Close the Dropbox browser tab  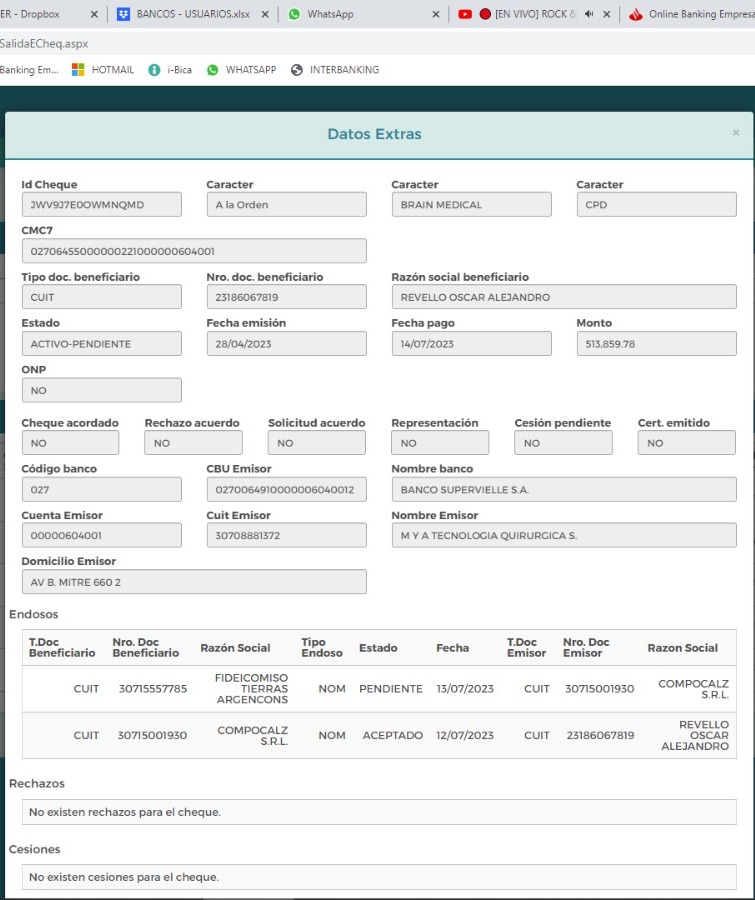pos(94,14)
